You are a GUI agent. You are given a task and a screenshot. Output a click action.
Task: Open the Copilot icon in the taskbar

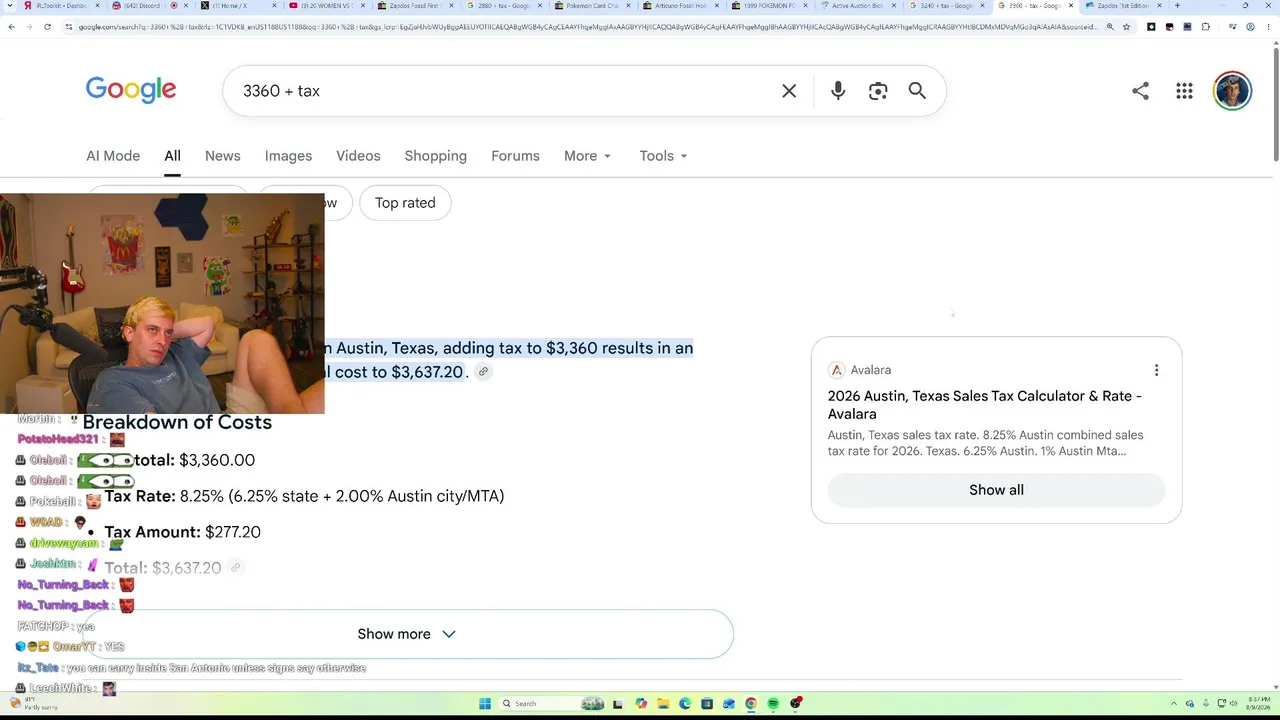pos(641,704)
